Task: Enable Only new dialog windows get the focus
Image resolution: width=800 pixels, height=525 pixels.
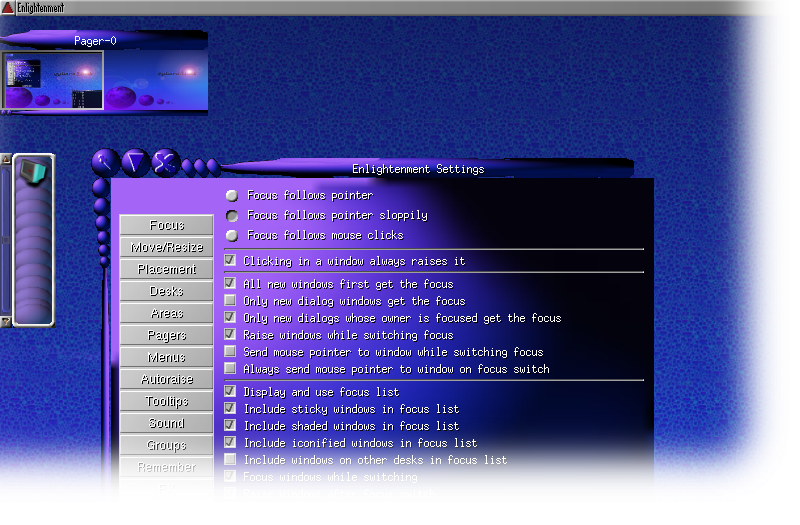Action: click(230, 300)
